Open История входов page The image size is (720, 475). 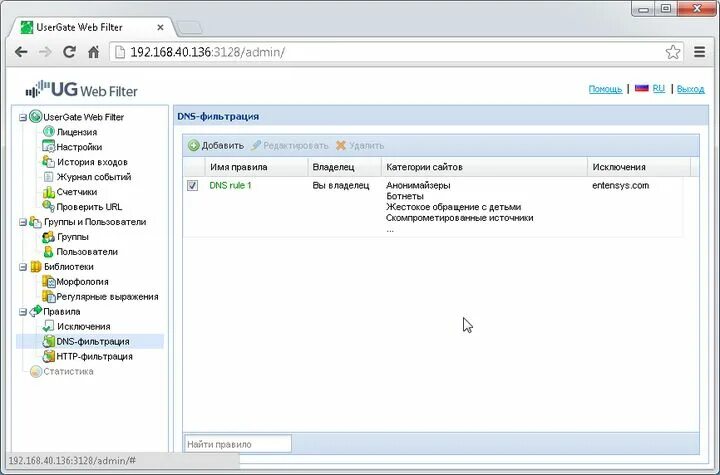click(x=92, y=162)
